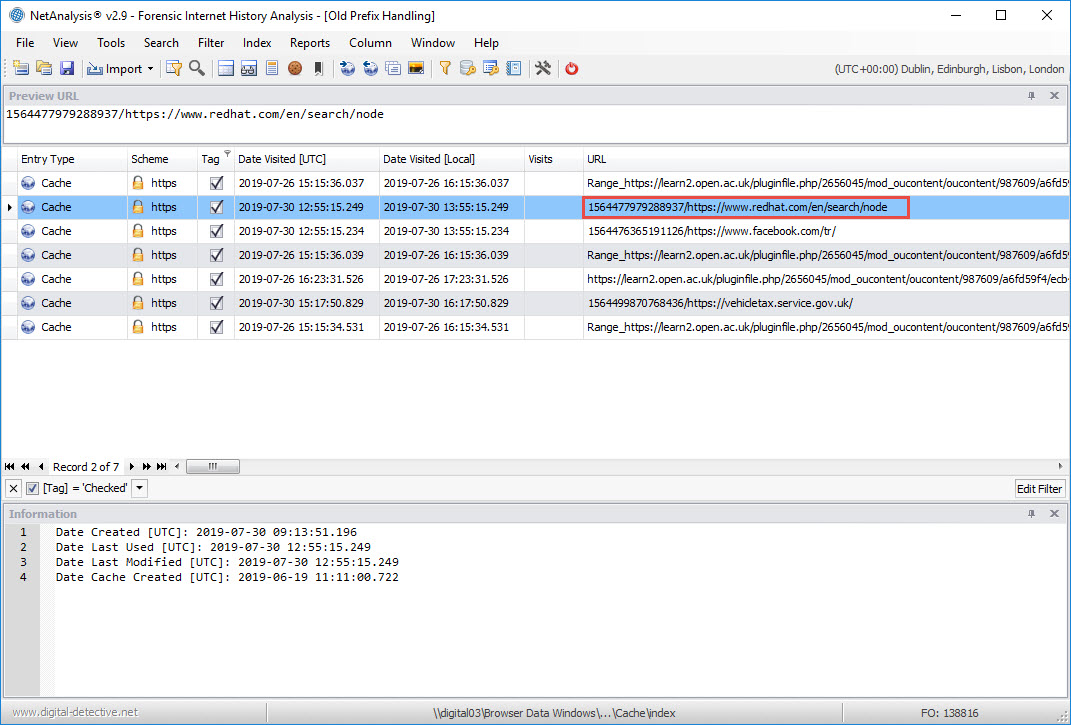Click the database with key icon
This screenshot has height=725, width=1071.
click(x=468, y=68)
